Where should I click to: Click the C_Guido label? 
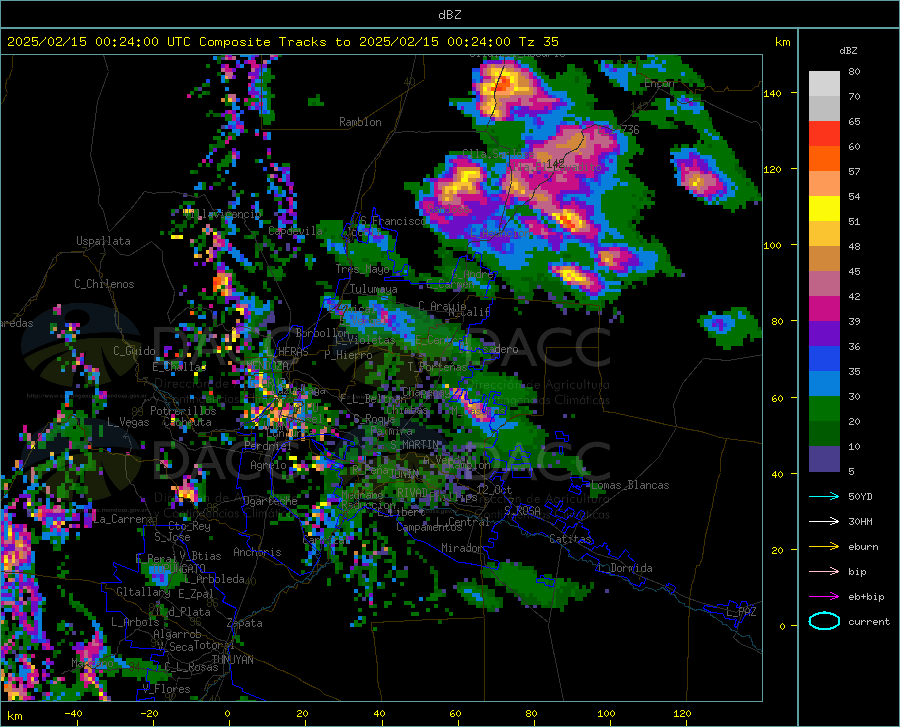pos(134,351)
